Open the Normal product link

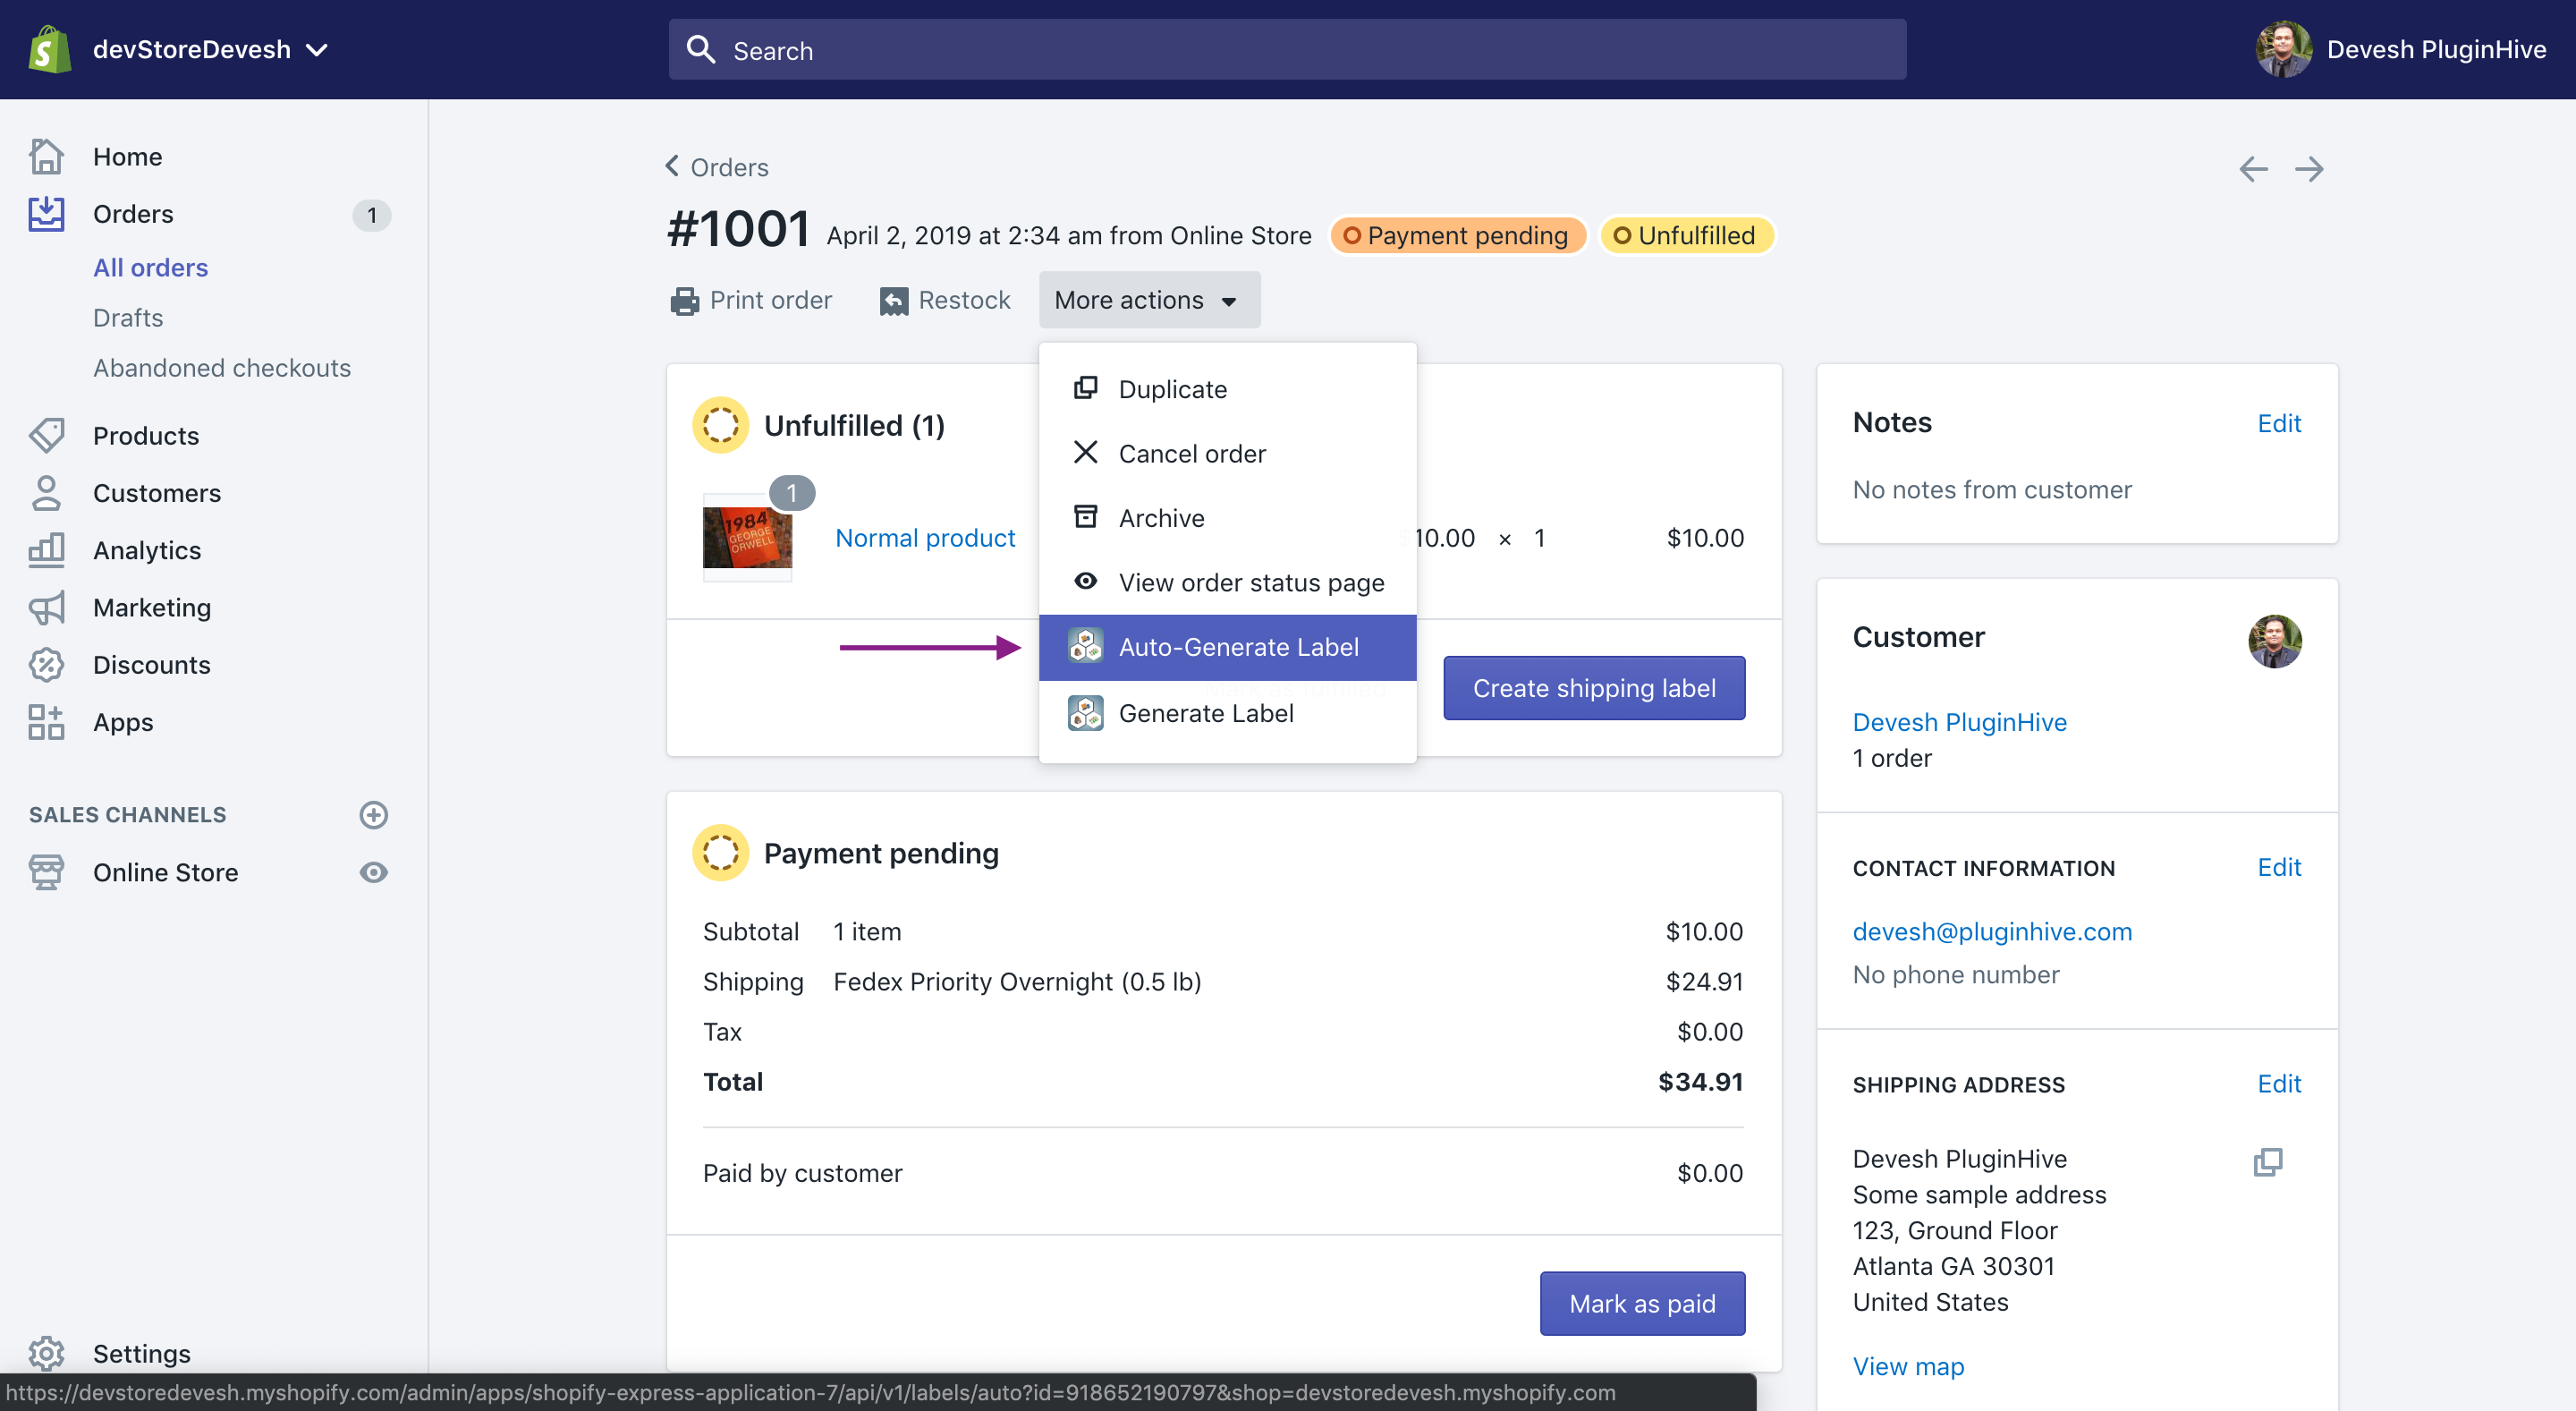pyautogui.click(x=925, y=537)
